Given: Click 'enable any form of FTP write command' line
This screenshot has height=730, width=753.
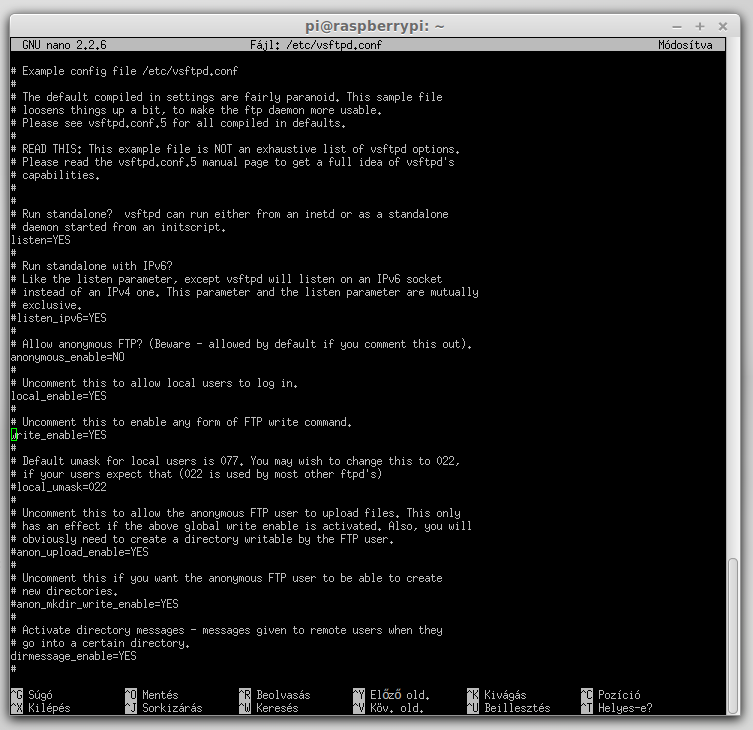Looking at the screenshot, I should [x=182, y=422].
